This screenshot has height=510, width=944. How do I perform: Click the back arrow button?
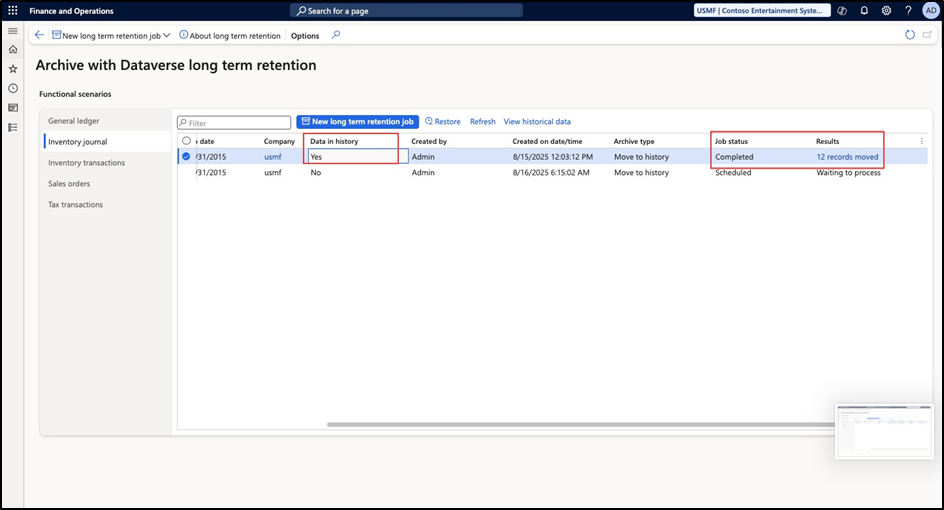click(39, 35)
